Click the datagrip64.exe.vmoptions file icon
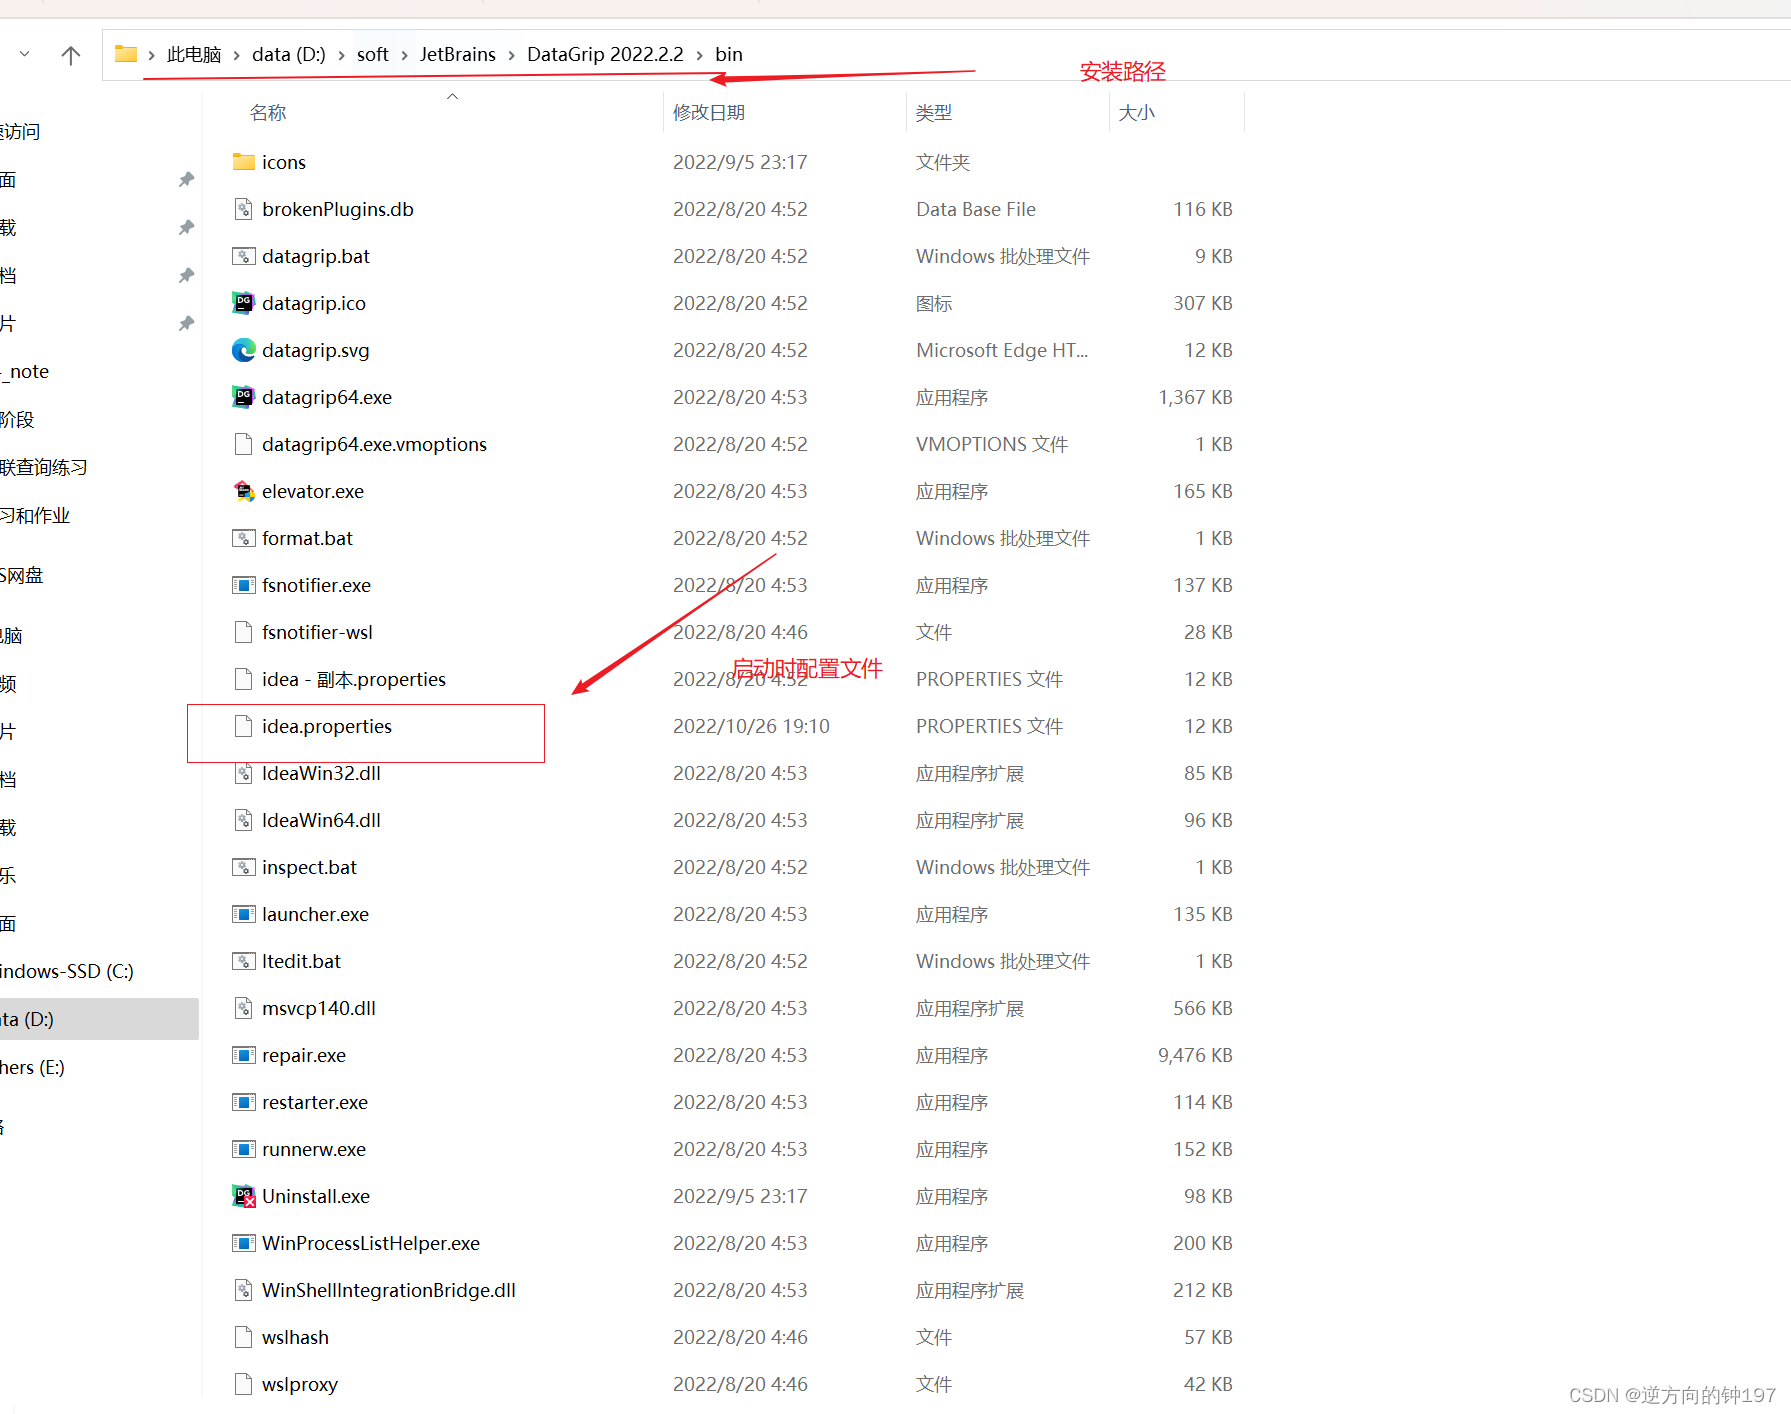1791x1414 pixels. [243, 444]
